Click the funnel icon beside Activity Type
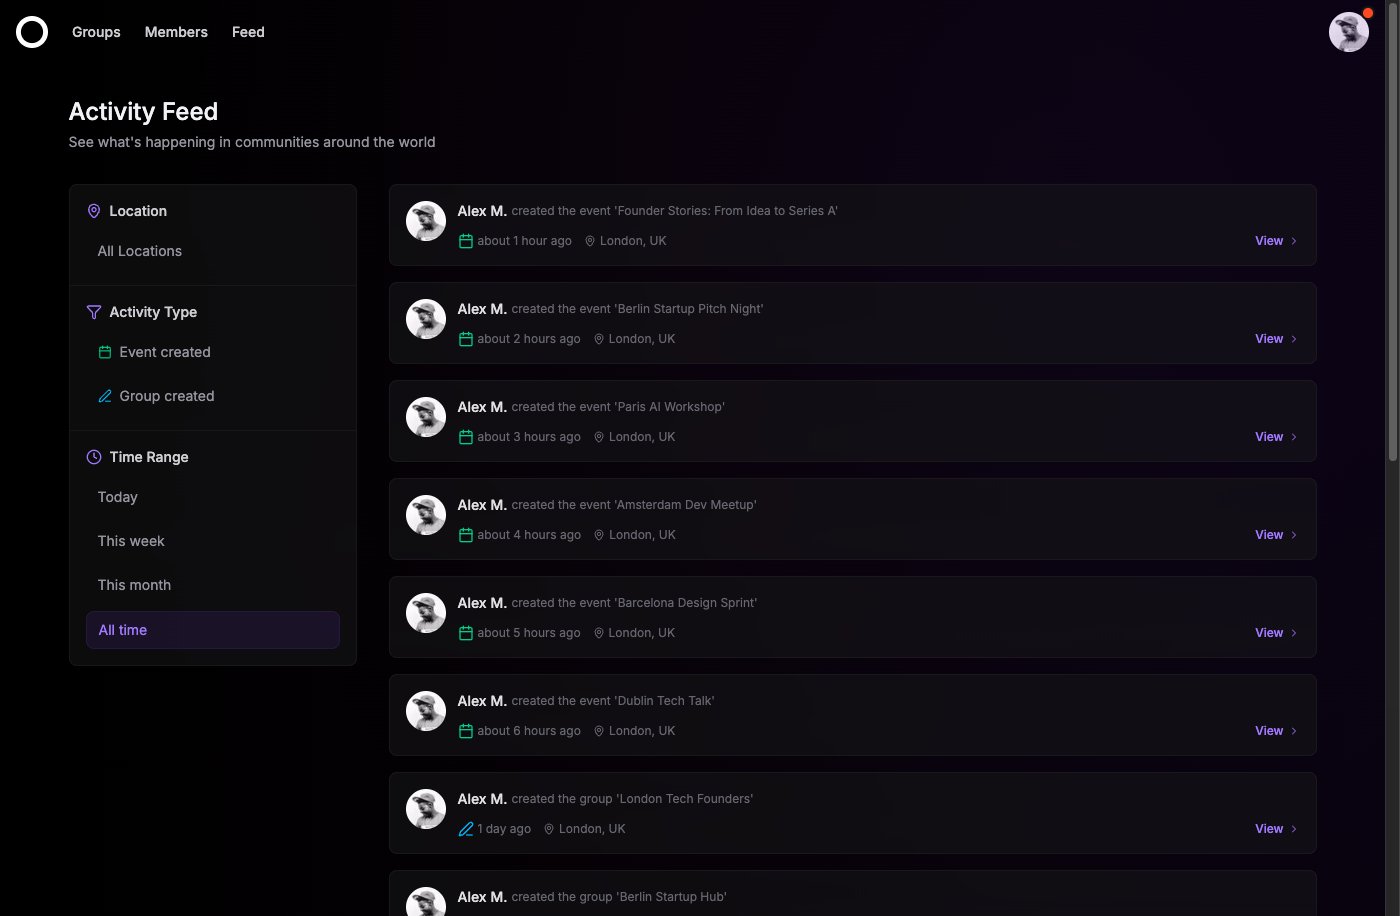 (x=94, y=312)
